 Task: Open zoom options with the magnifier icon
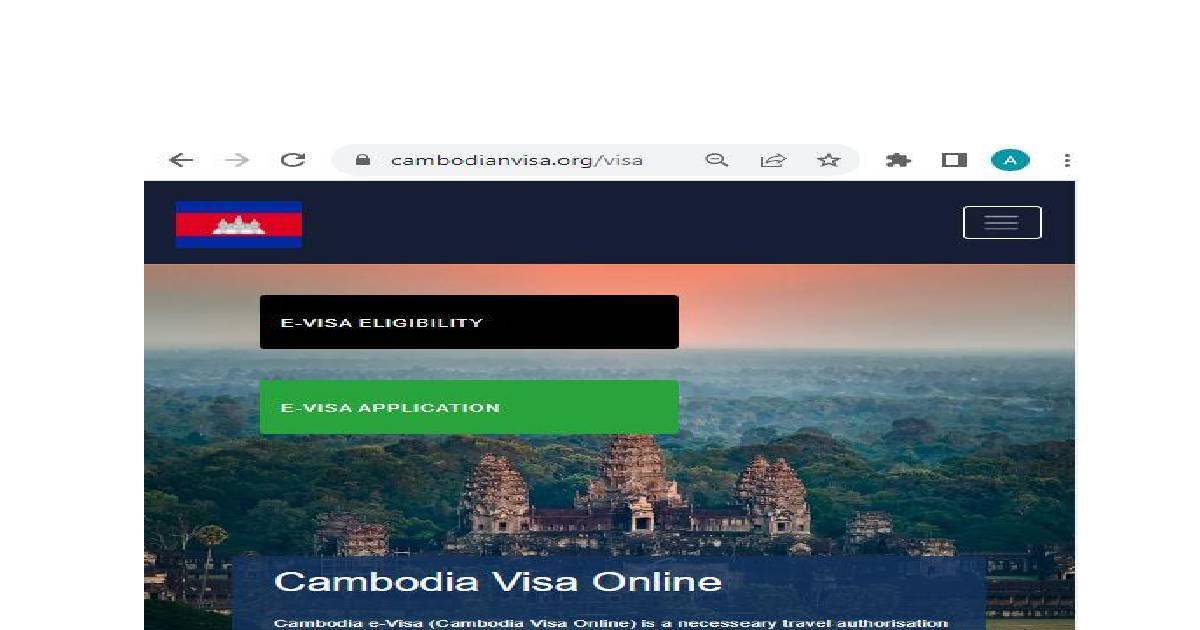click(x=716, y=160)
